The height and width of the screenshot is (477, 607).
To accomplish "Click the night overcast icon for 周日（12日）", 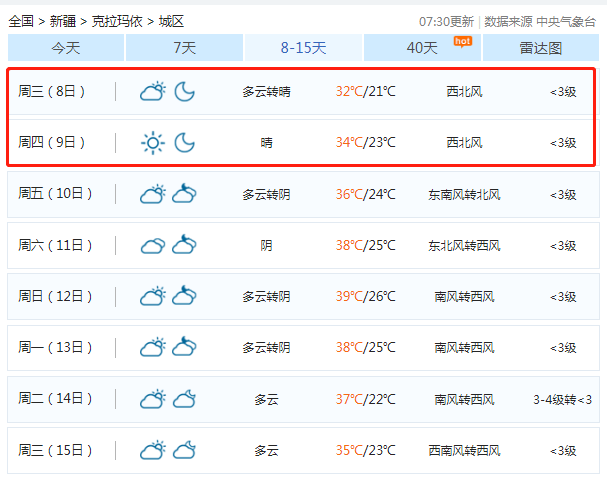I will point(184,295).
